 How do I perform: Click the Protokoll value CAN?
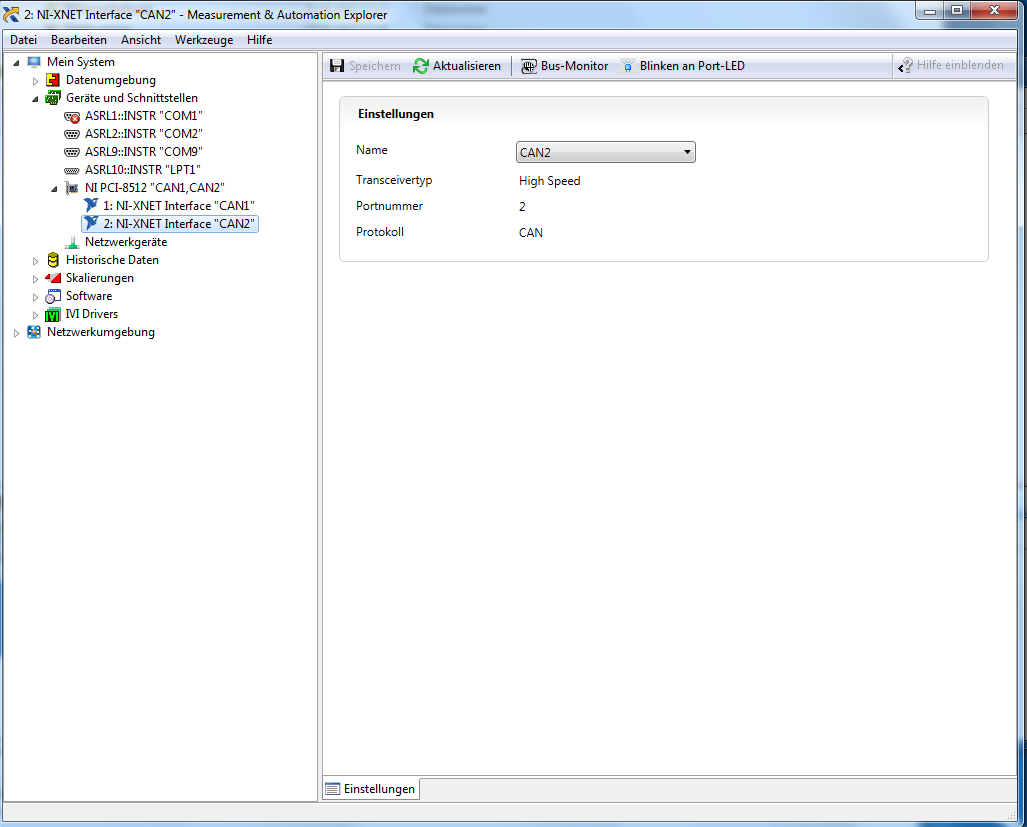pos(531,232)
